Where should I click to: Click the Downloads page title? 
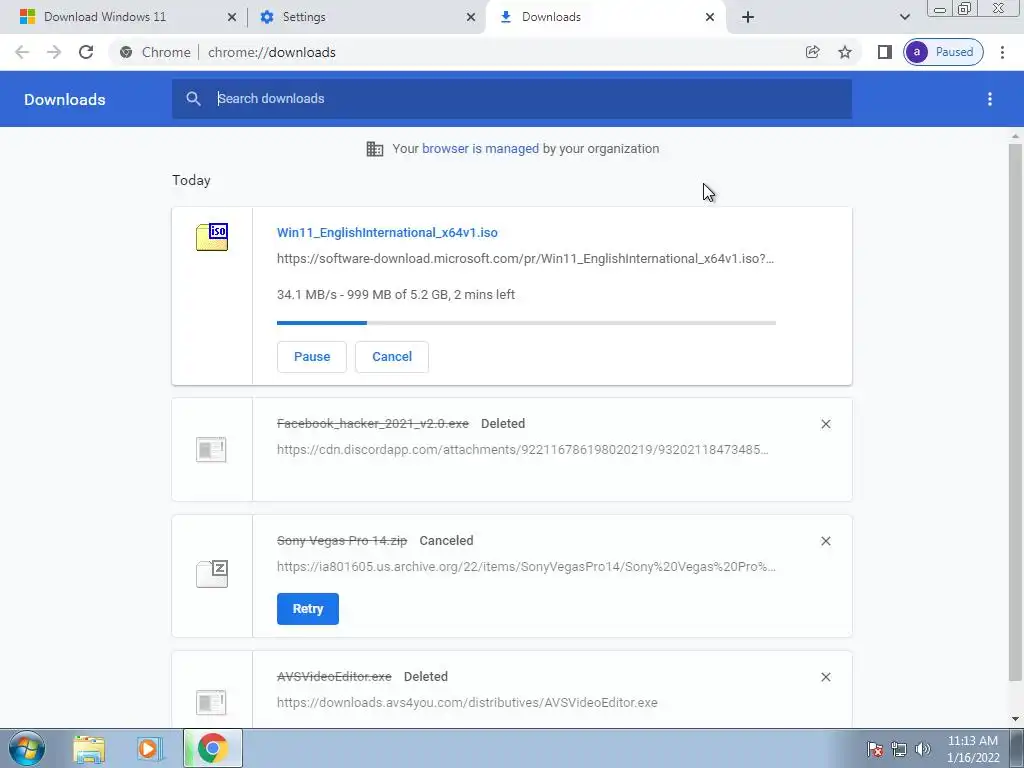65,99
